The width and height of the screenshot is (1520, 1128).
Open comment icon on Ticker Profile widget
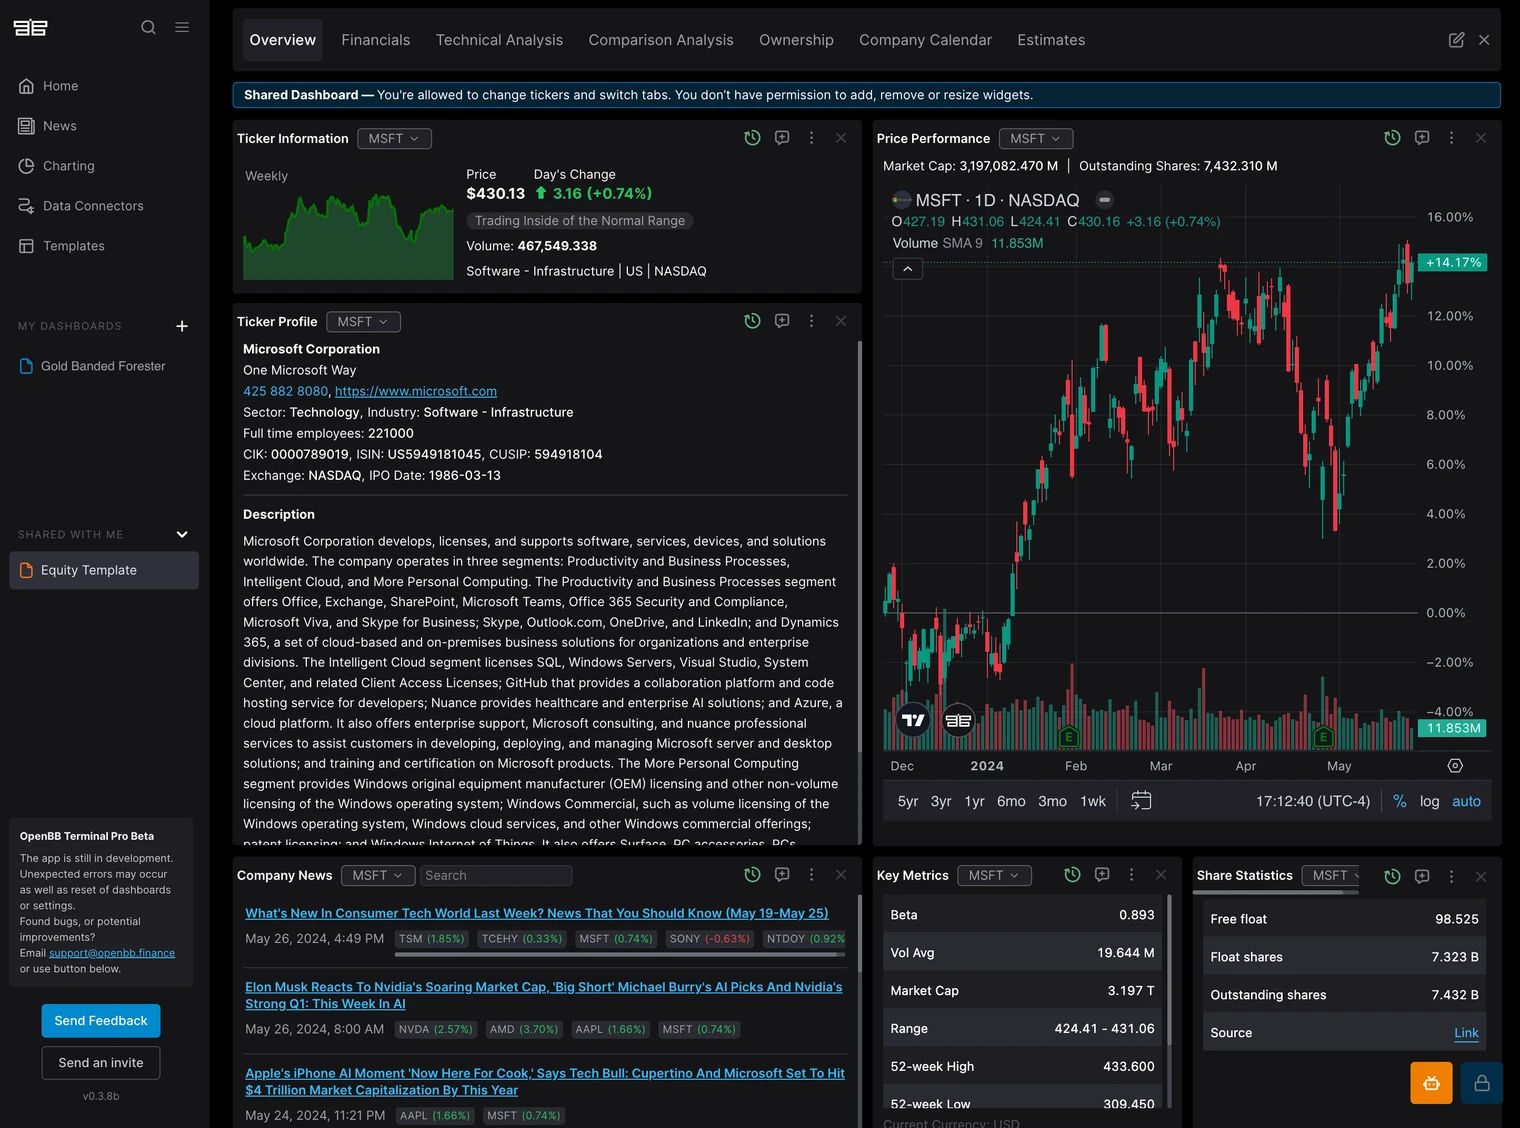coord(782,321)
